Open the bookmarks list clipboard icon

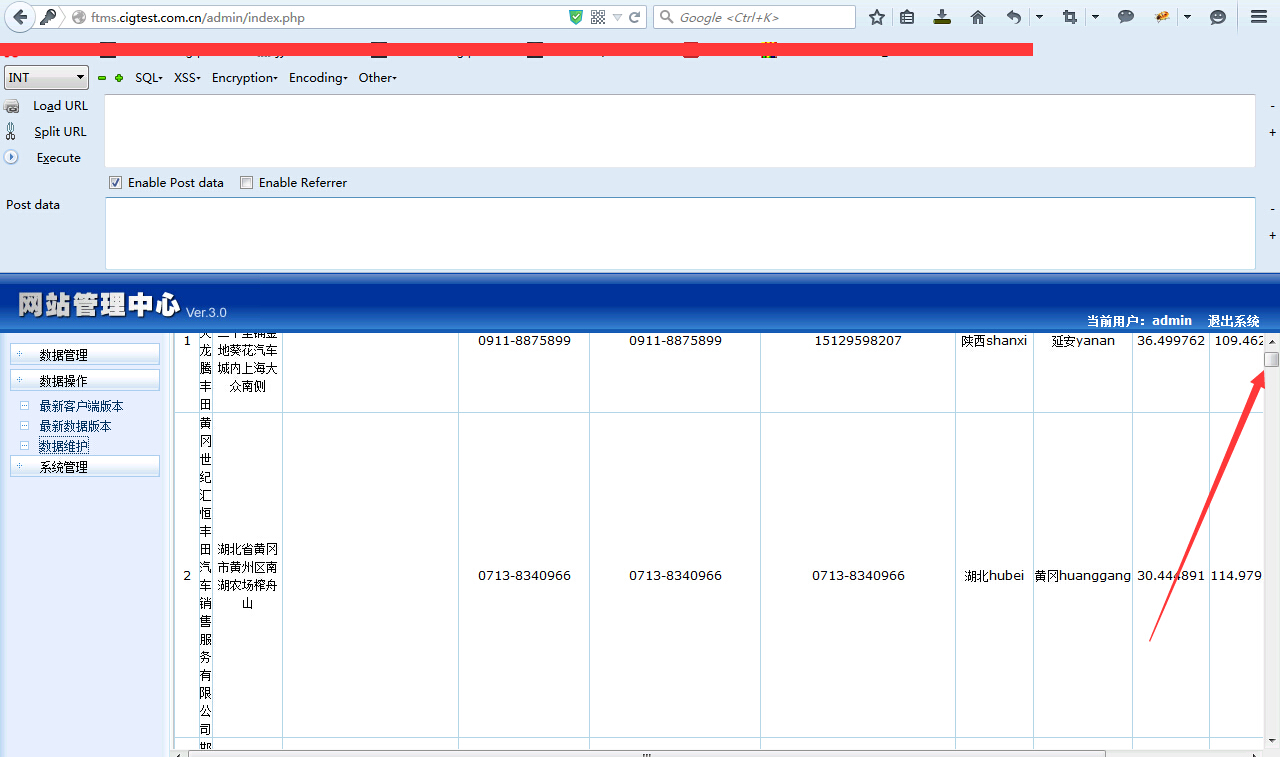(907, 17)
